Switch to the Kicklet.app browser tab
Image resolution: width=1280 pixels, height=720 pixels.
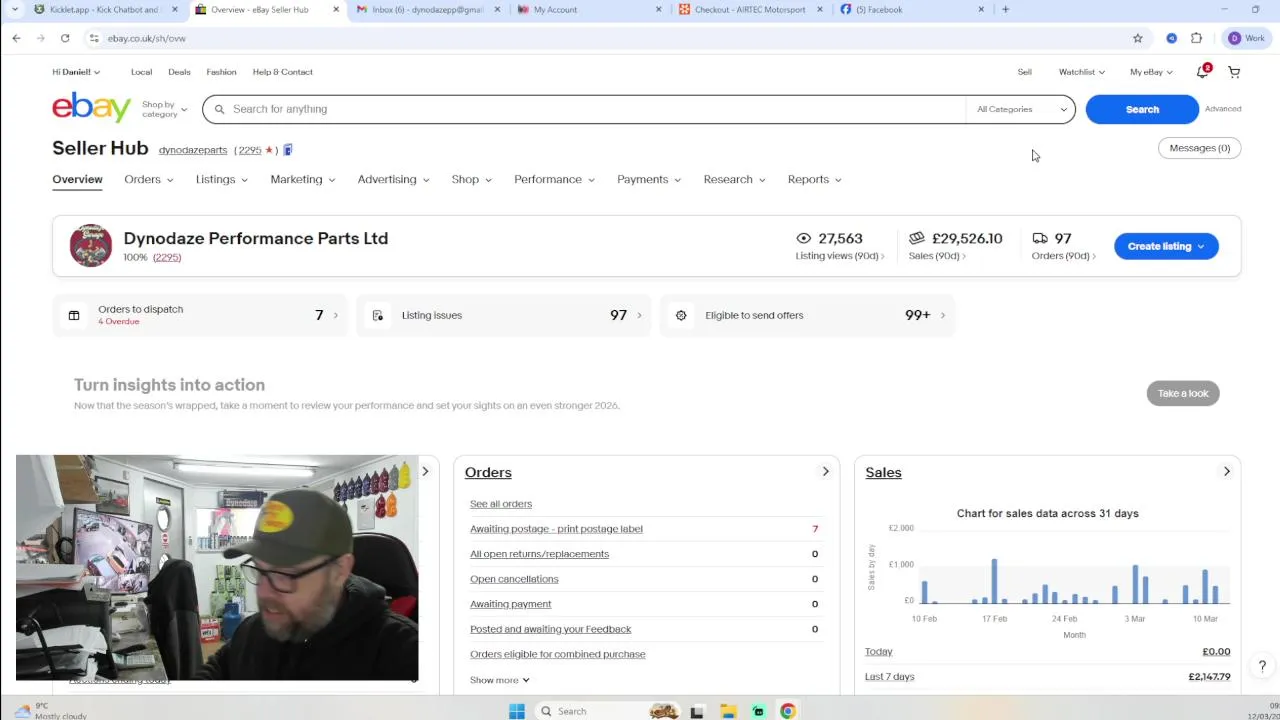pyautogui.click(x=105, y=9)
